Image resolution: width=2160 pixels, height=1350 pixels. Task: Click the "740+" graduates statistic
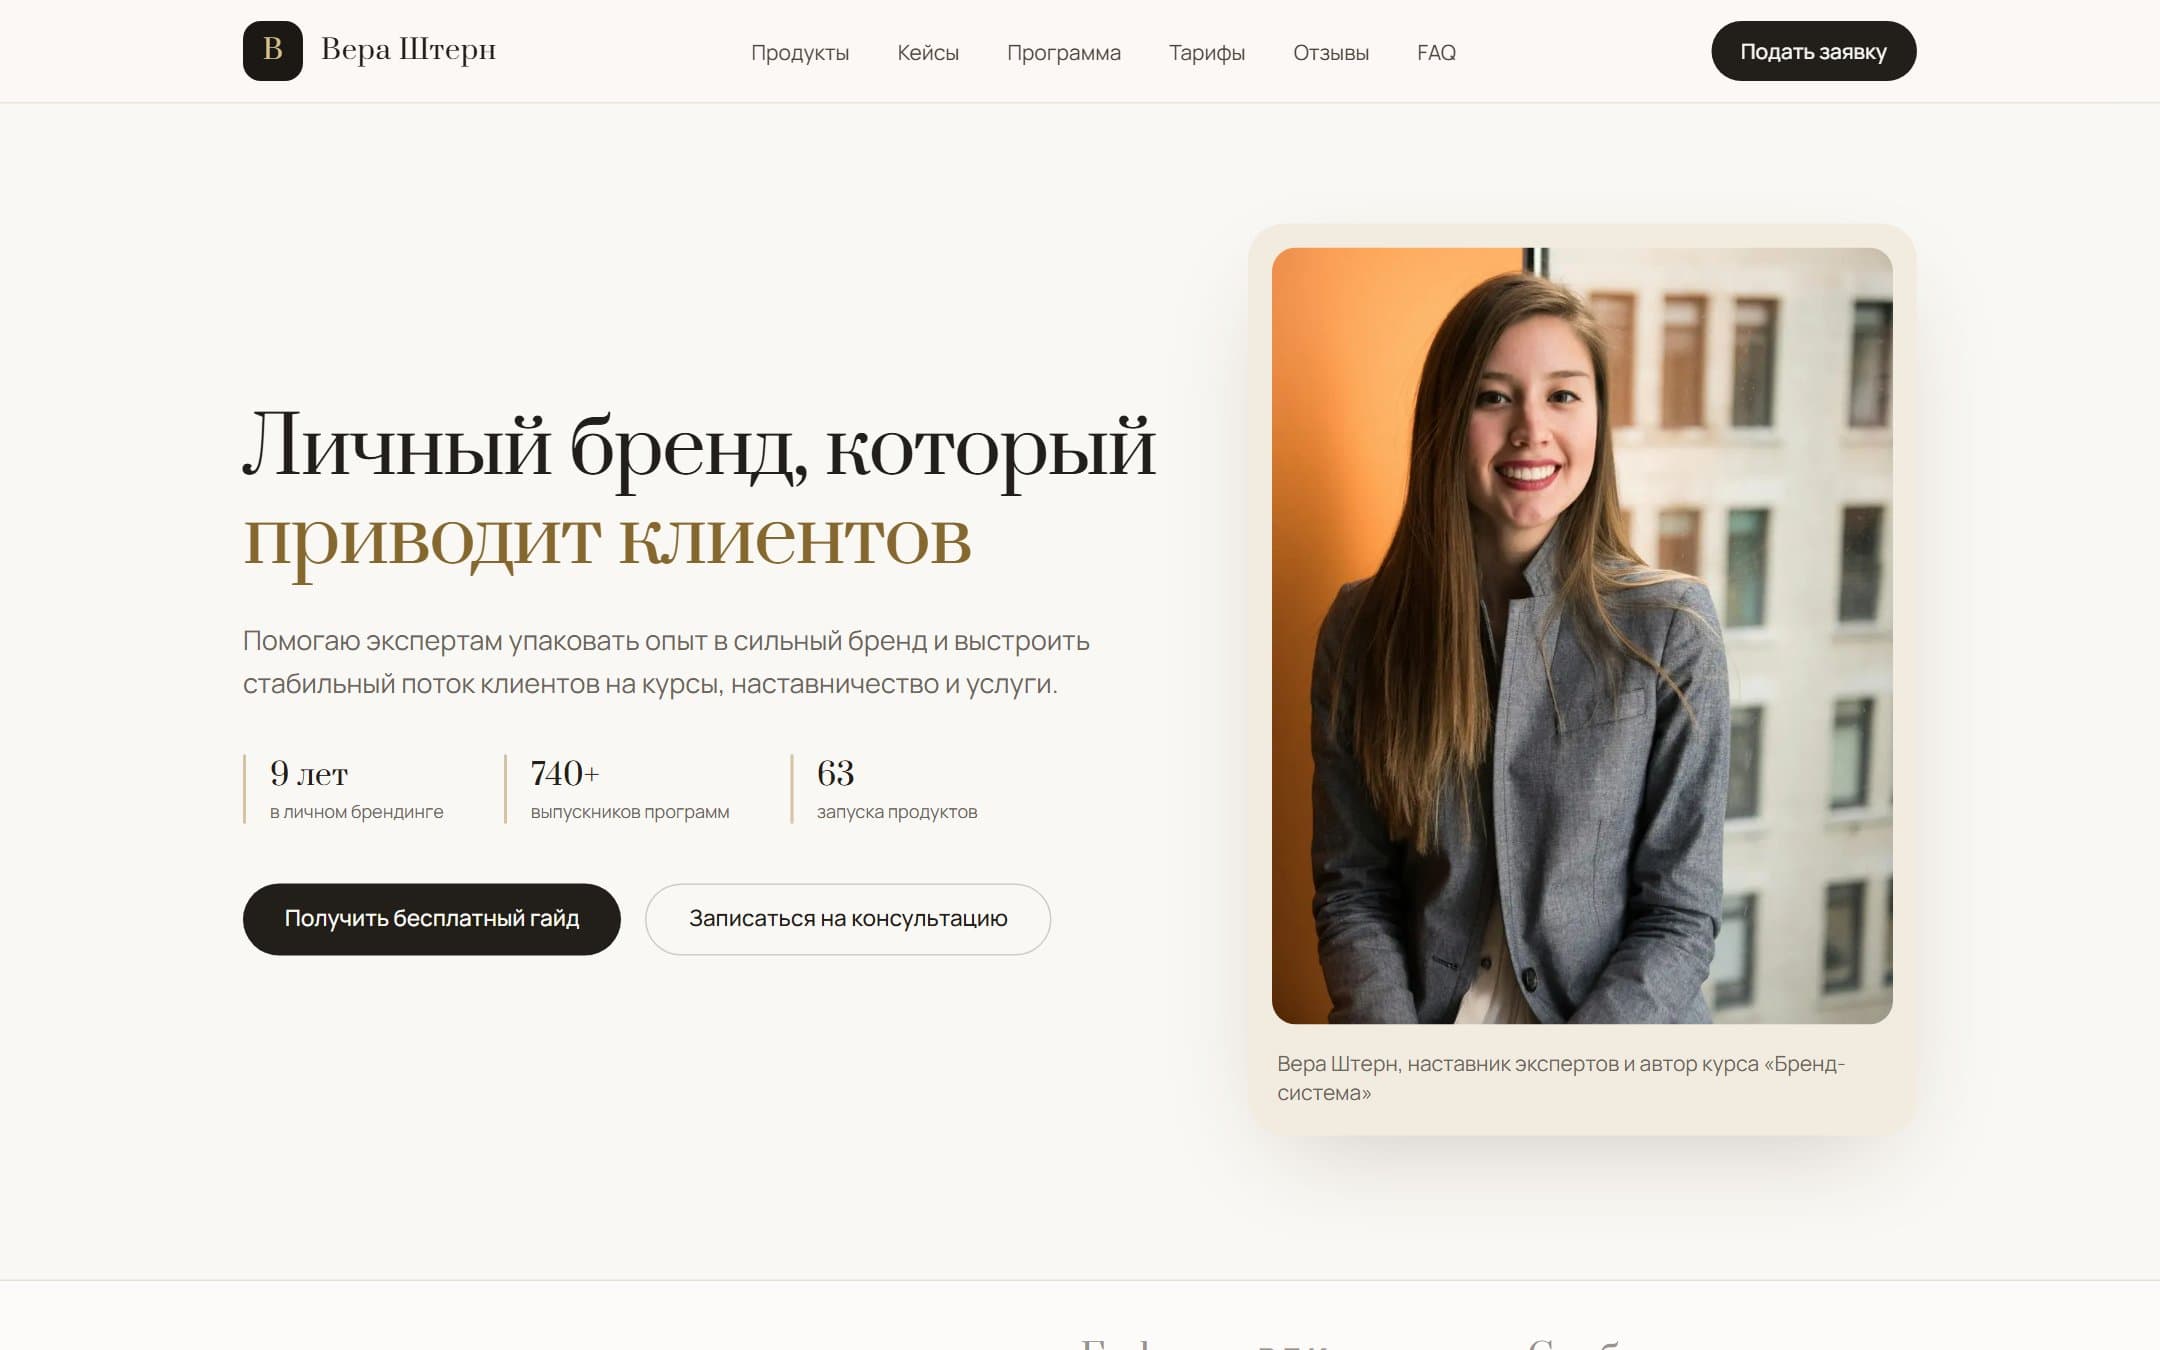pos(565,773)
